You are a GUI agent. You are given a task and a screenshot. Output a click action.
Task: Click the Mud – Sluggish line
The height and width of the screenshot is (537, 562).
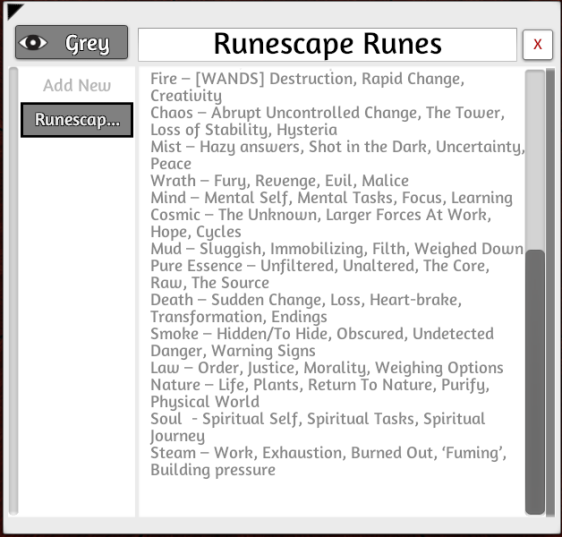tap(337, 249)
